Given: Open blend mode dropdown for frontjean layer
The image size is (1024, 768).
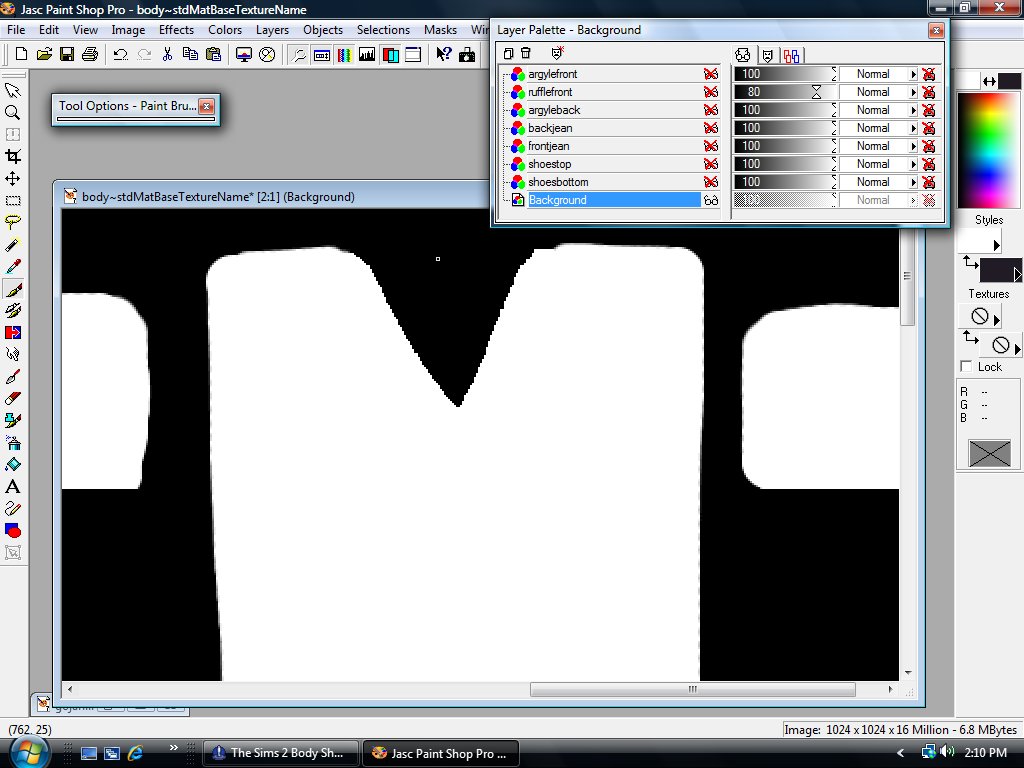Looking at the screenshot, I should tap(914, 146).
